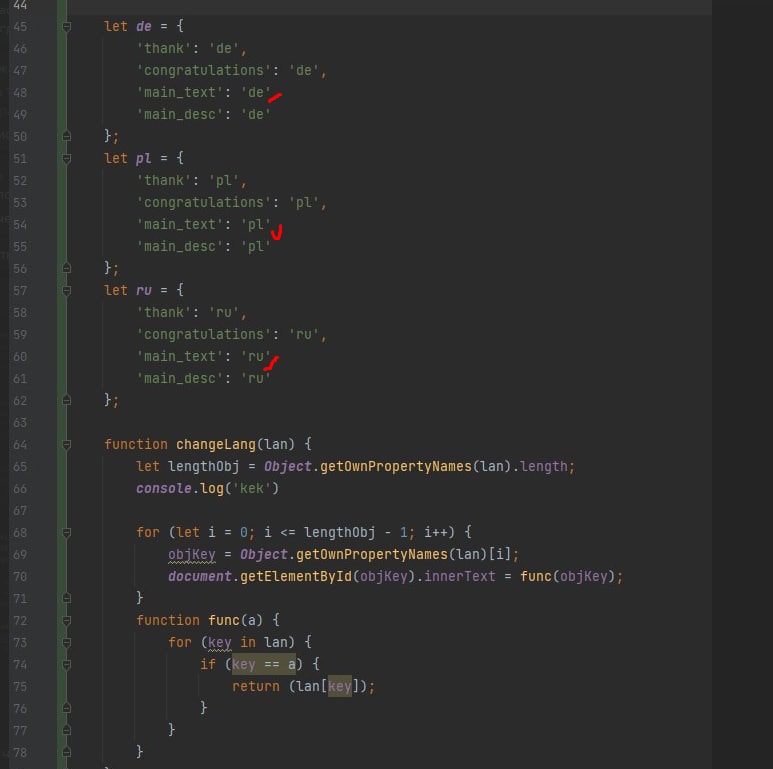The height and width of the screenshot is (769, 773).
Task: Click line number 64 in the gutter
Action: click(x=20, y=445)
